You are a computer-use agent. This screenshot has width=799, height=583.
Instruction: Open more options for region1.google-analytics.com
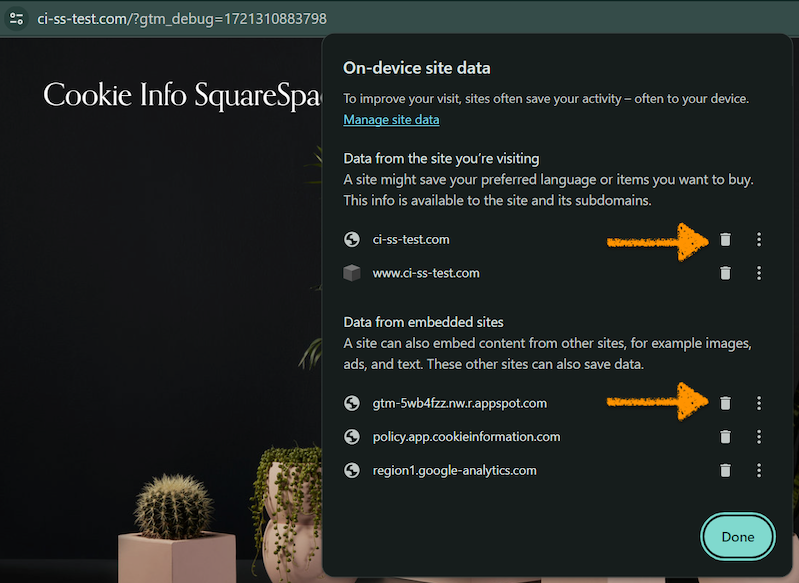coord(759,470)
